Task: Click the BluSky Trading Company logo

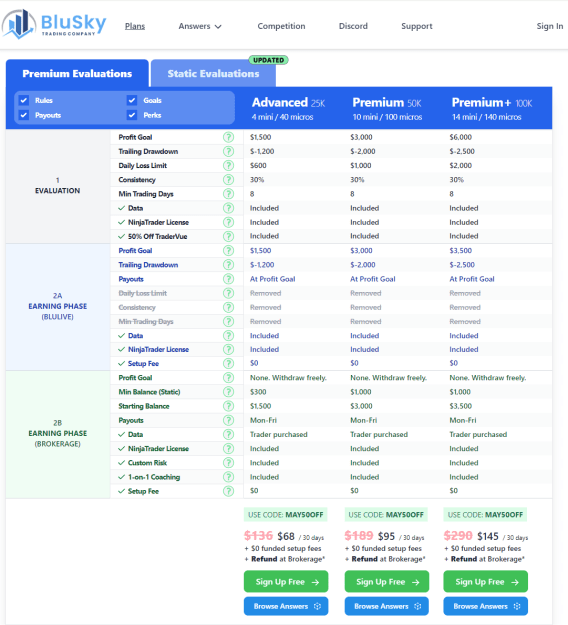Action: coord(54,24)
